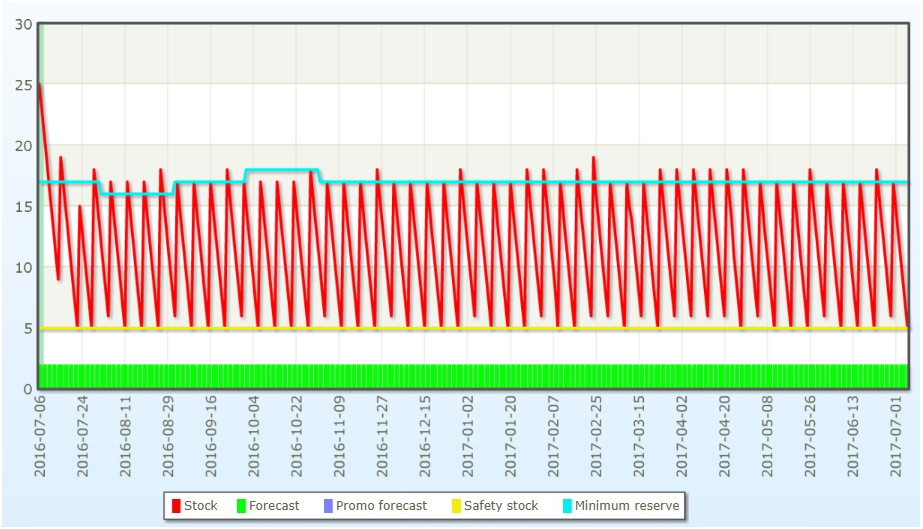The height and width of the screenshot is (529, 923).
Task: Click the purple Promo forecast legend swatch
Action: (328, 506)
